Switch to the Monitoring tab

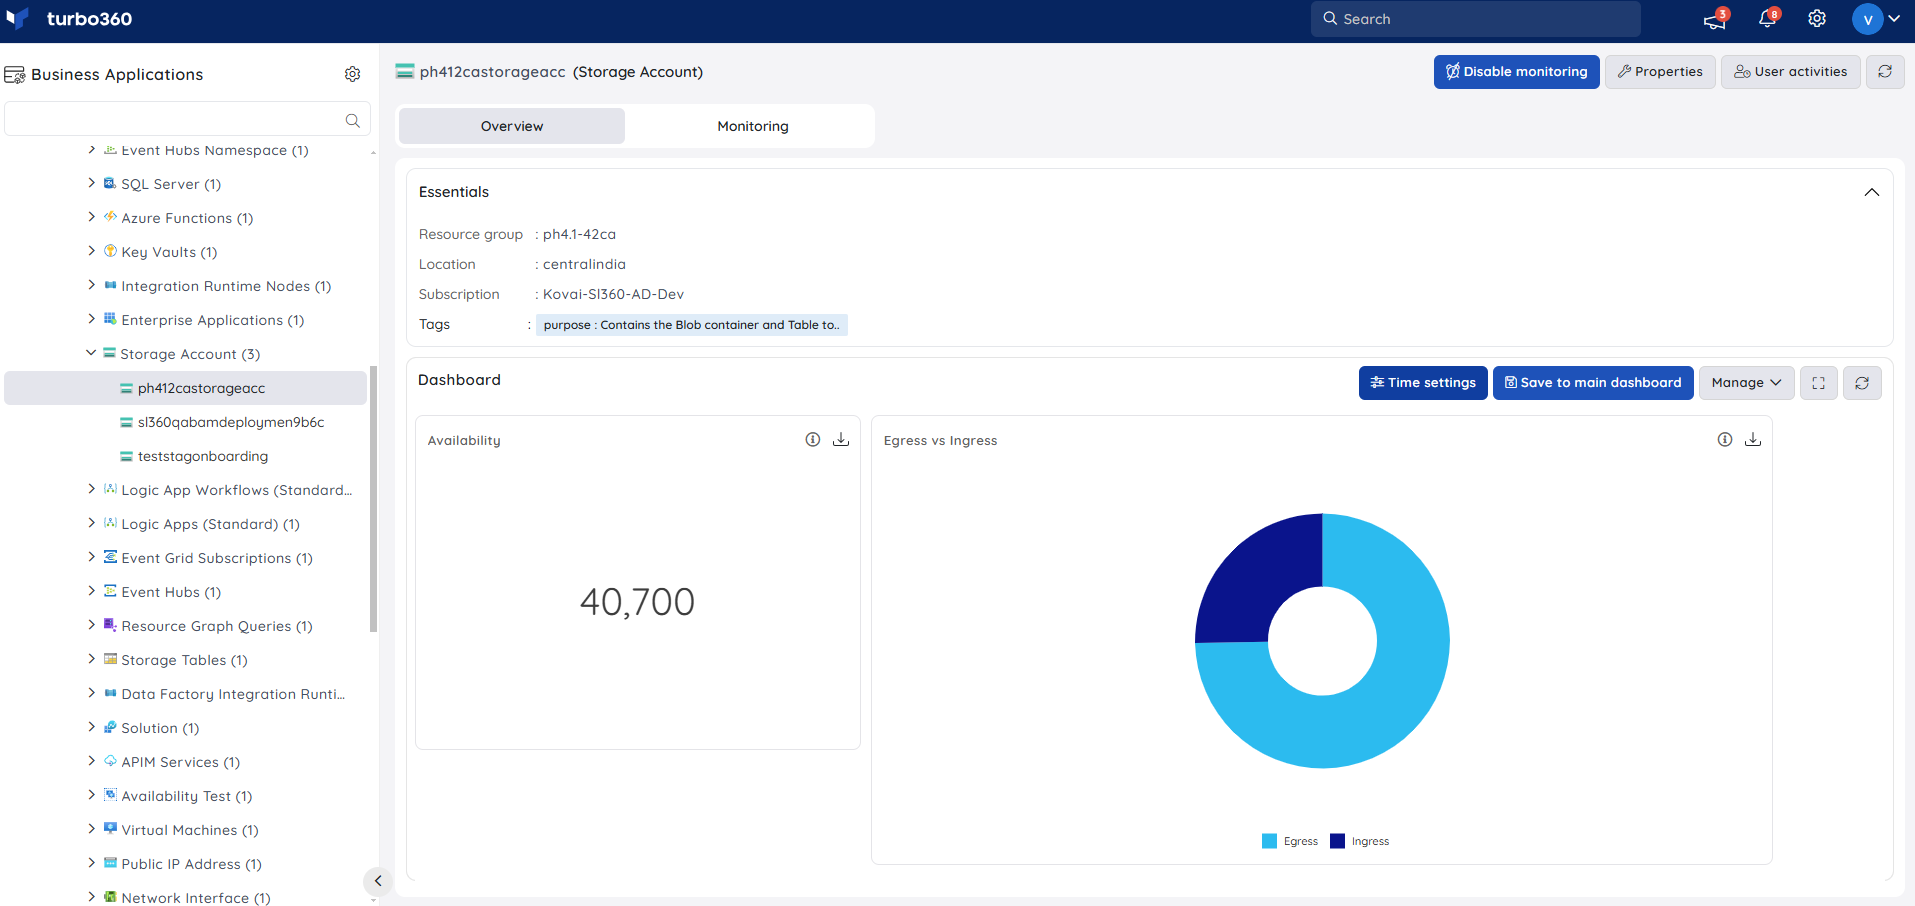753,126
